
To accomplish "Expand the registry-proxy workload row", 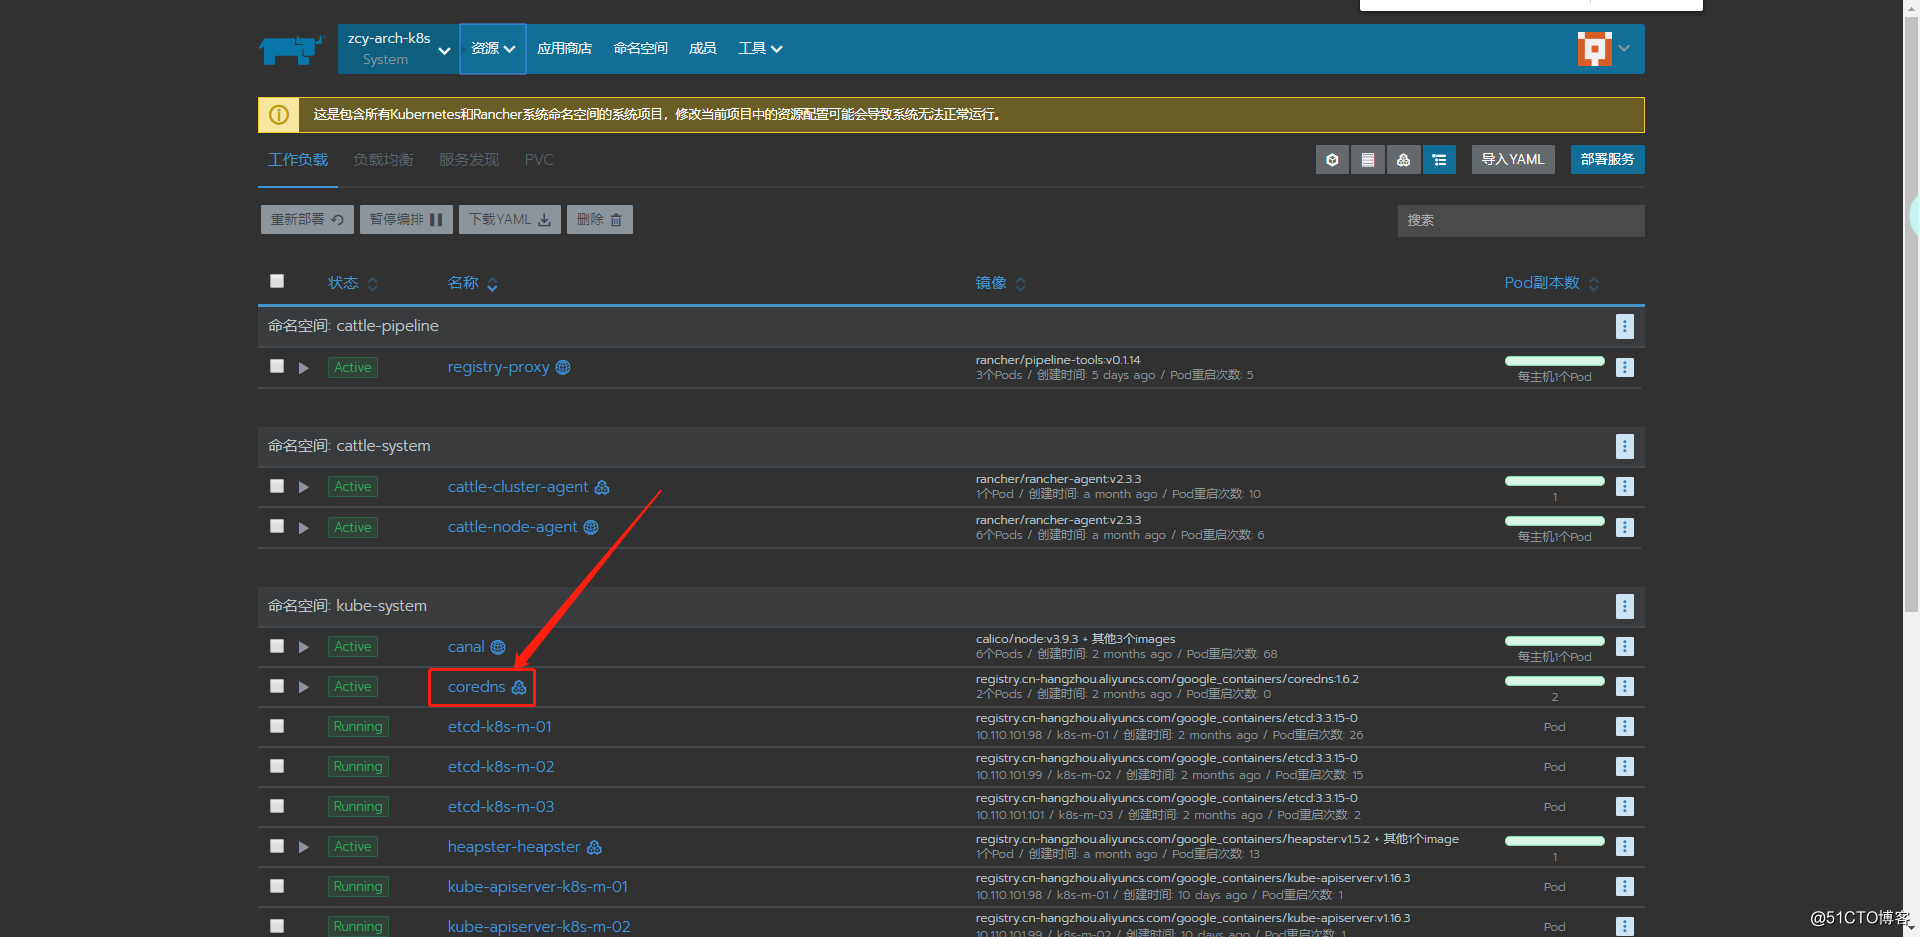I will (304, 368).
